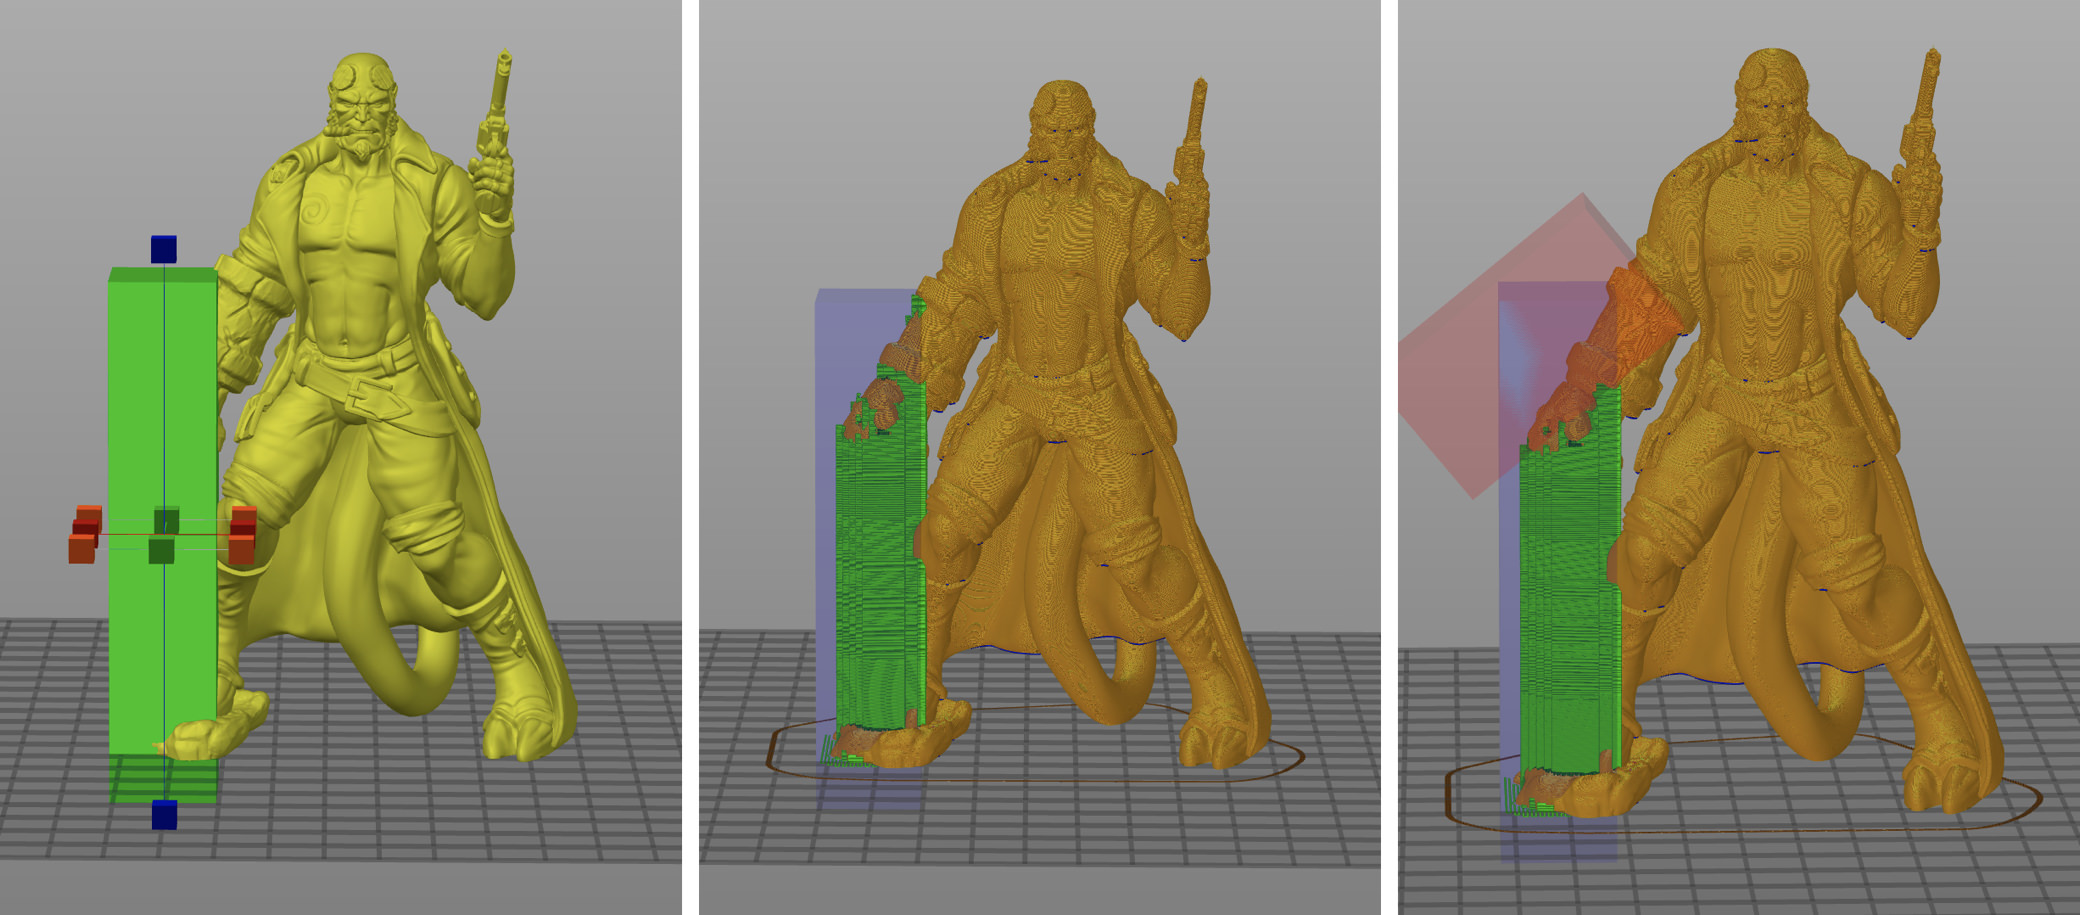Viewport: 2080px width, 915px height.
Task: Grab the blue scale handle below the green box
Action: pyautogui.click(x=164, y=814)
